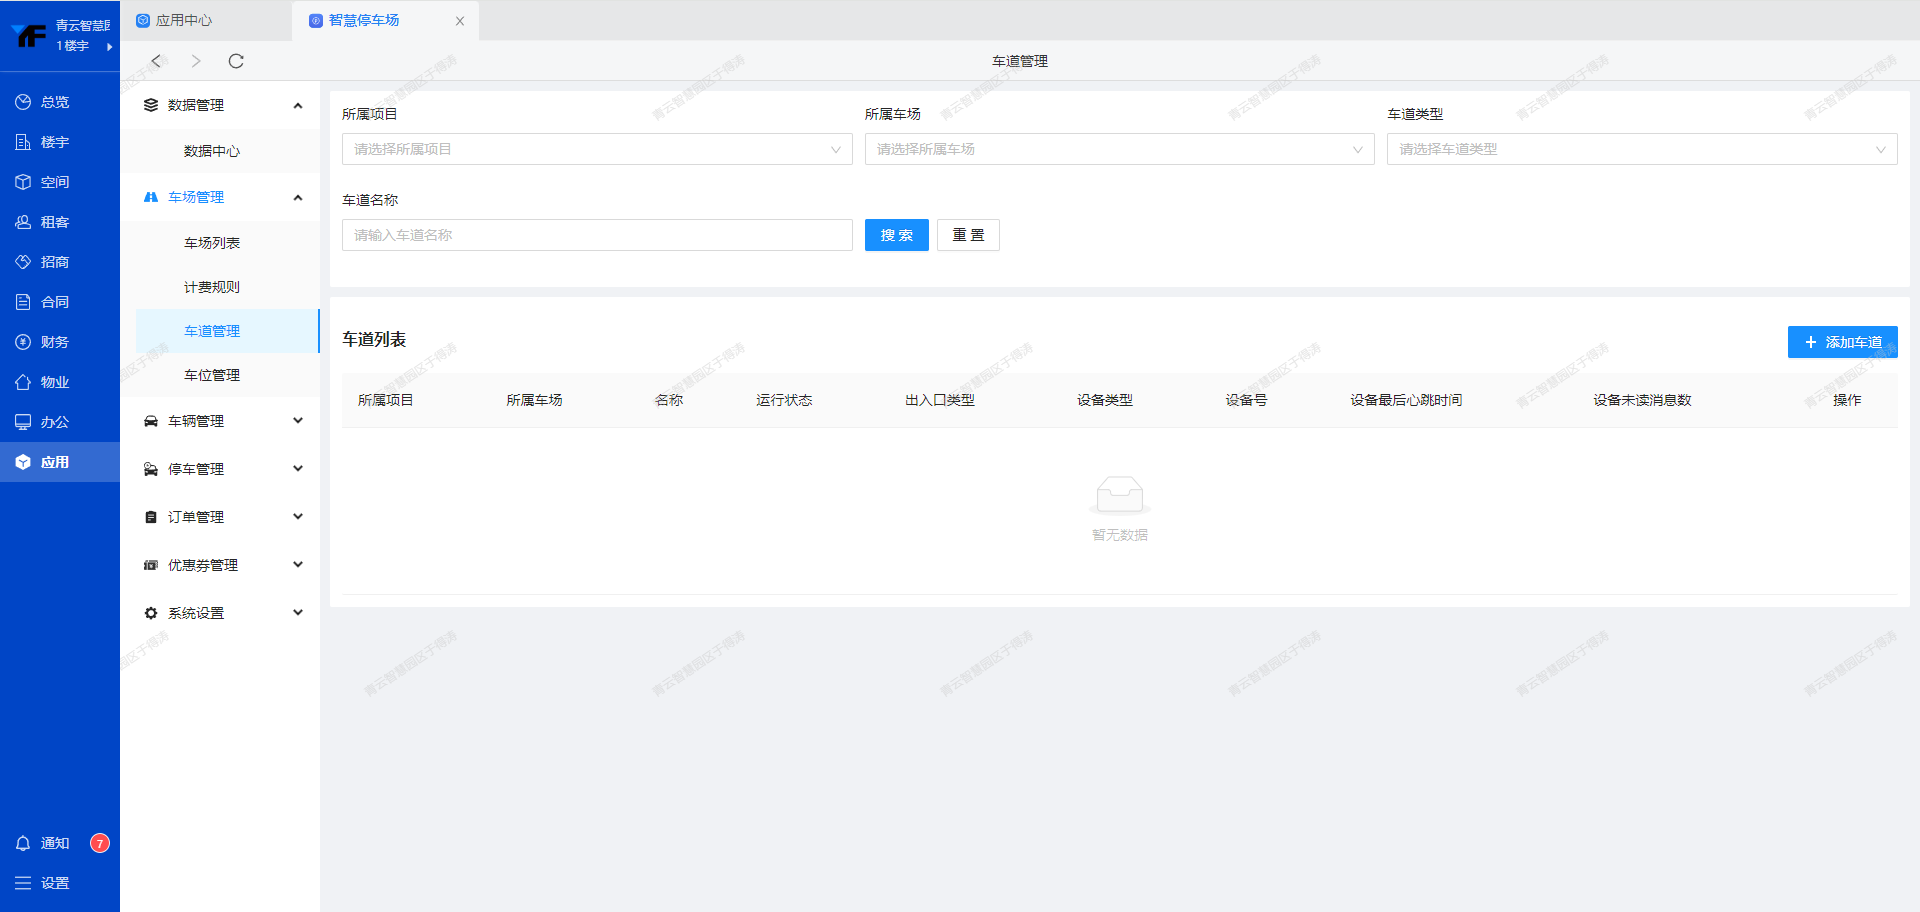The width and height of the screenshot is (1920, 912).
Task: Click the 添加车道 button
Action: (x=1842, y=342)
